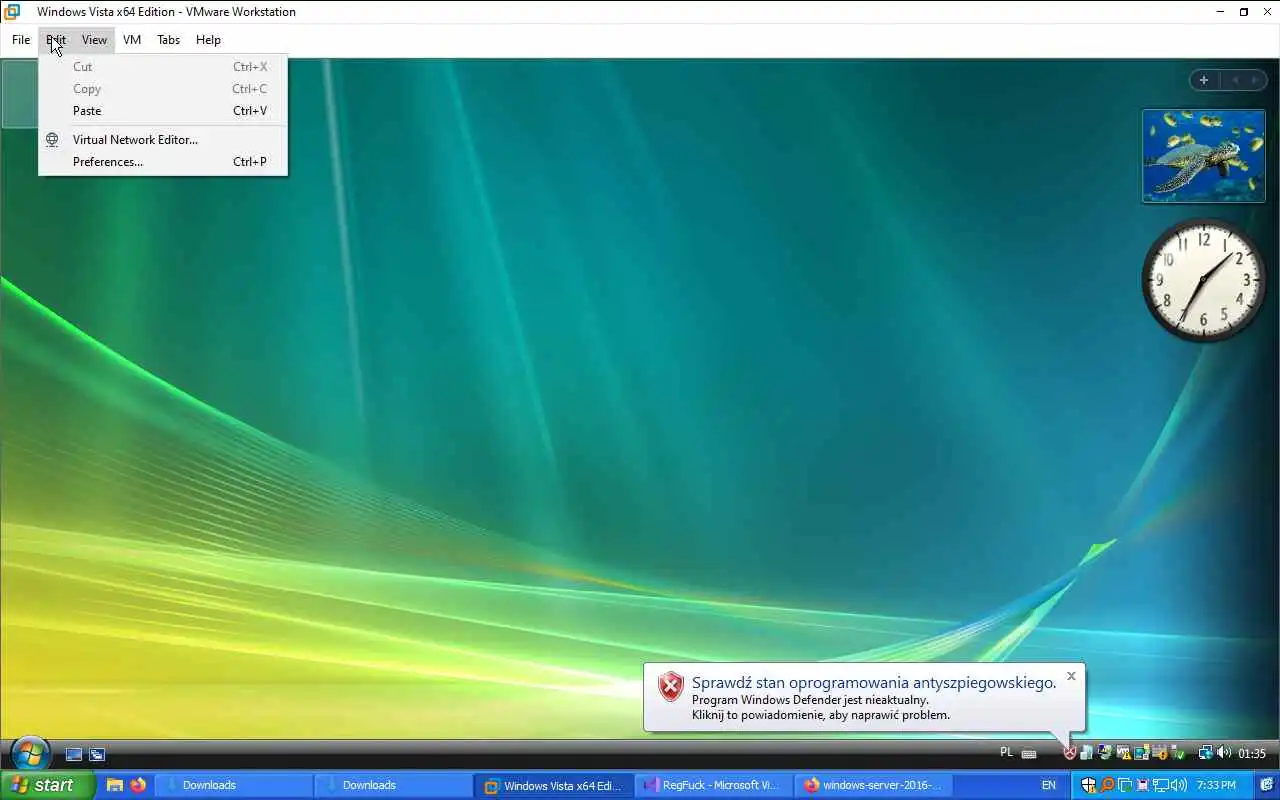Click the Edit menu title
Viewport: 1280px width, 800px height.
pyautogui.click(x=56, y=40)
